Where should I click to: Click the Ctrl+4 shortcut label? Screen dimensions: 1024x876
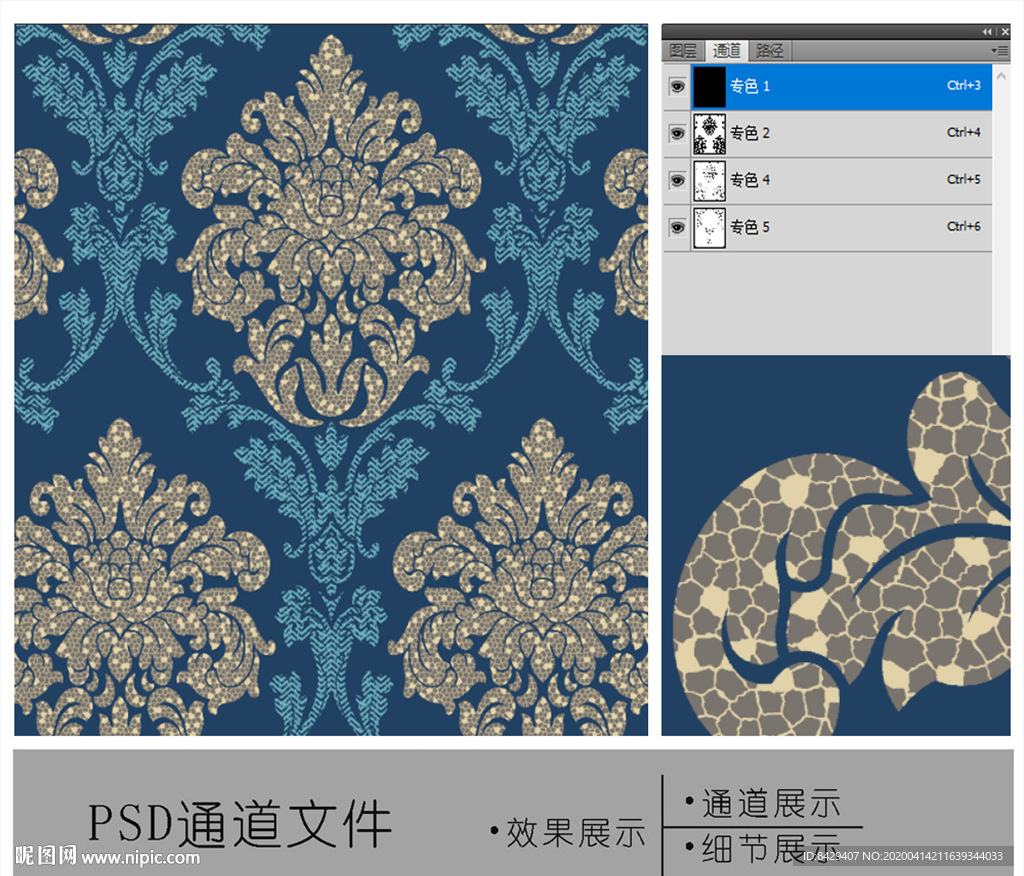pyautogui.click(x=964, y=132)
